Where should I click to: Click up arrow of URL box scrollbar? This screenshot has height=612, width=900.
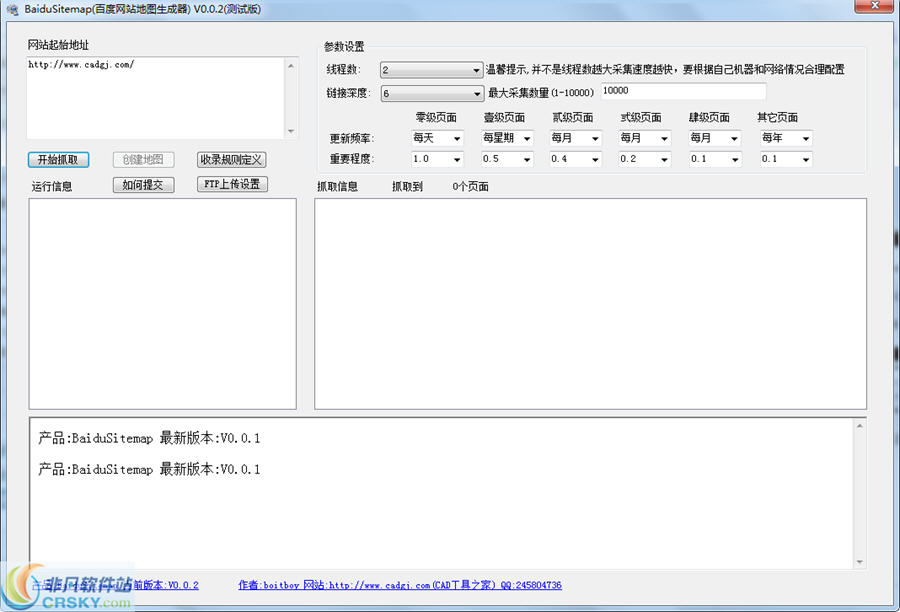291,67
